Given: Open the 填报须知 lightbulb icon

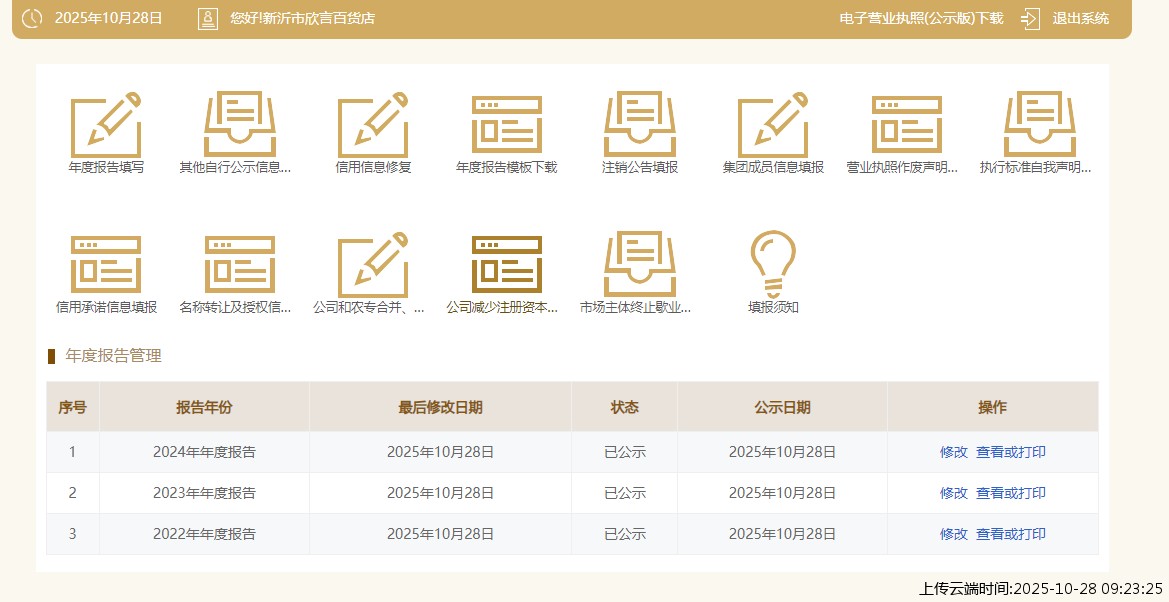Looking at the screenshot, I should (773, 265).
